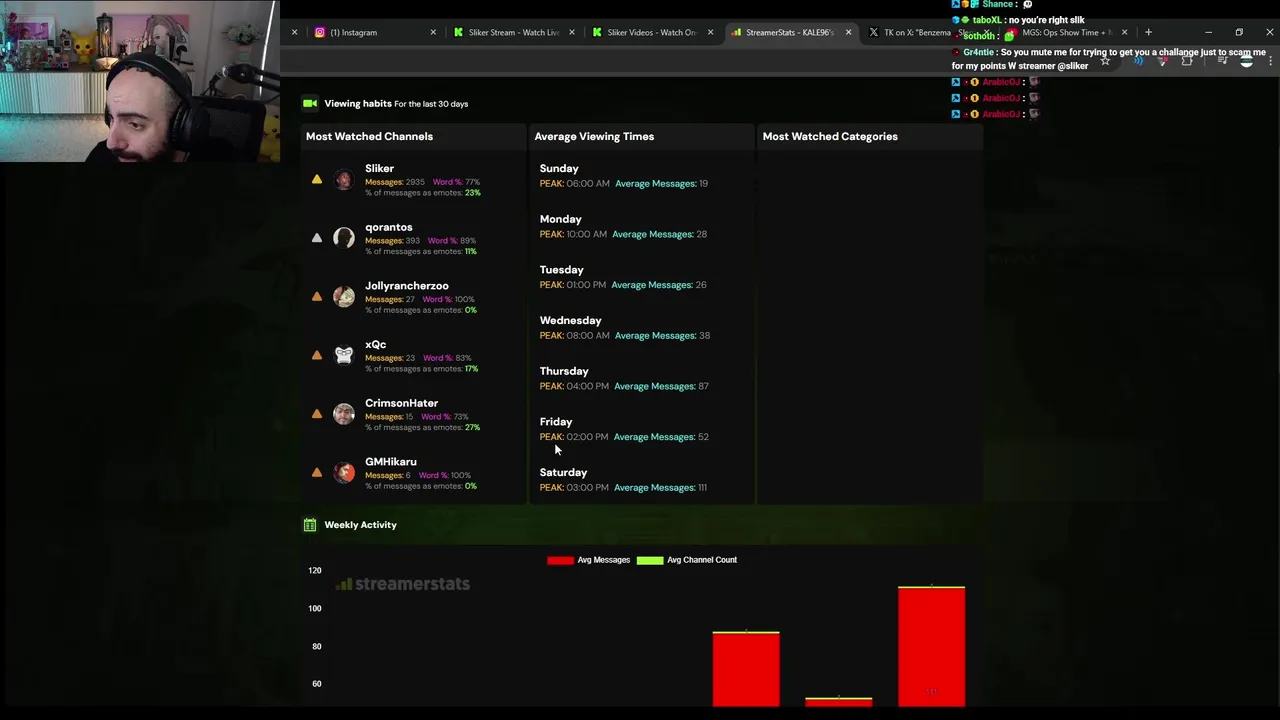This screenshot has height=720, width=1280.
Task: Click the Weekly Activity heading text
Action: pyautogui.click(x=360, y=525)
